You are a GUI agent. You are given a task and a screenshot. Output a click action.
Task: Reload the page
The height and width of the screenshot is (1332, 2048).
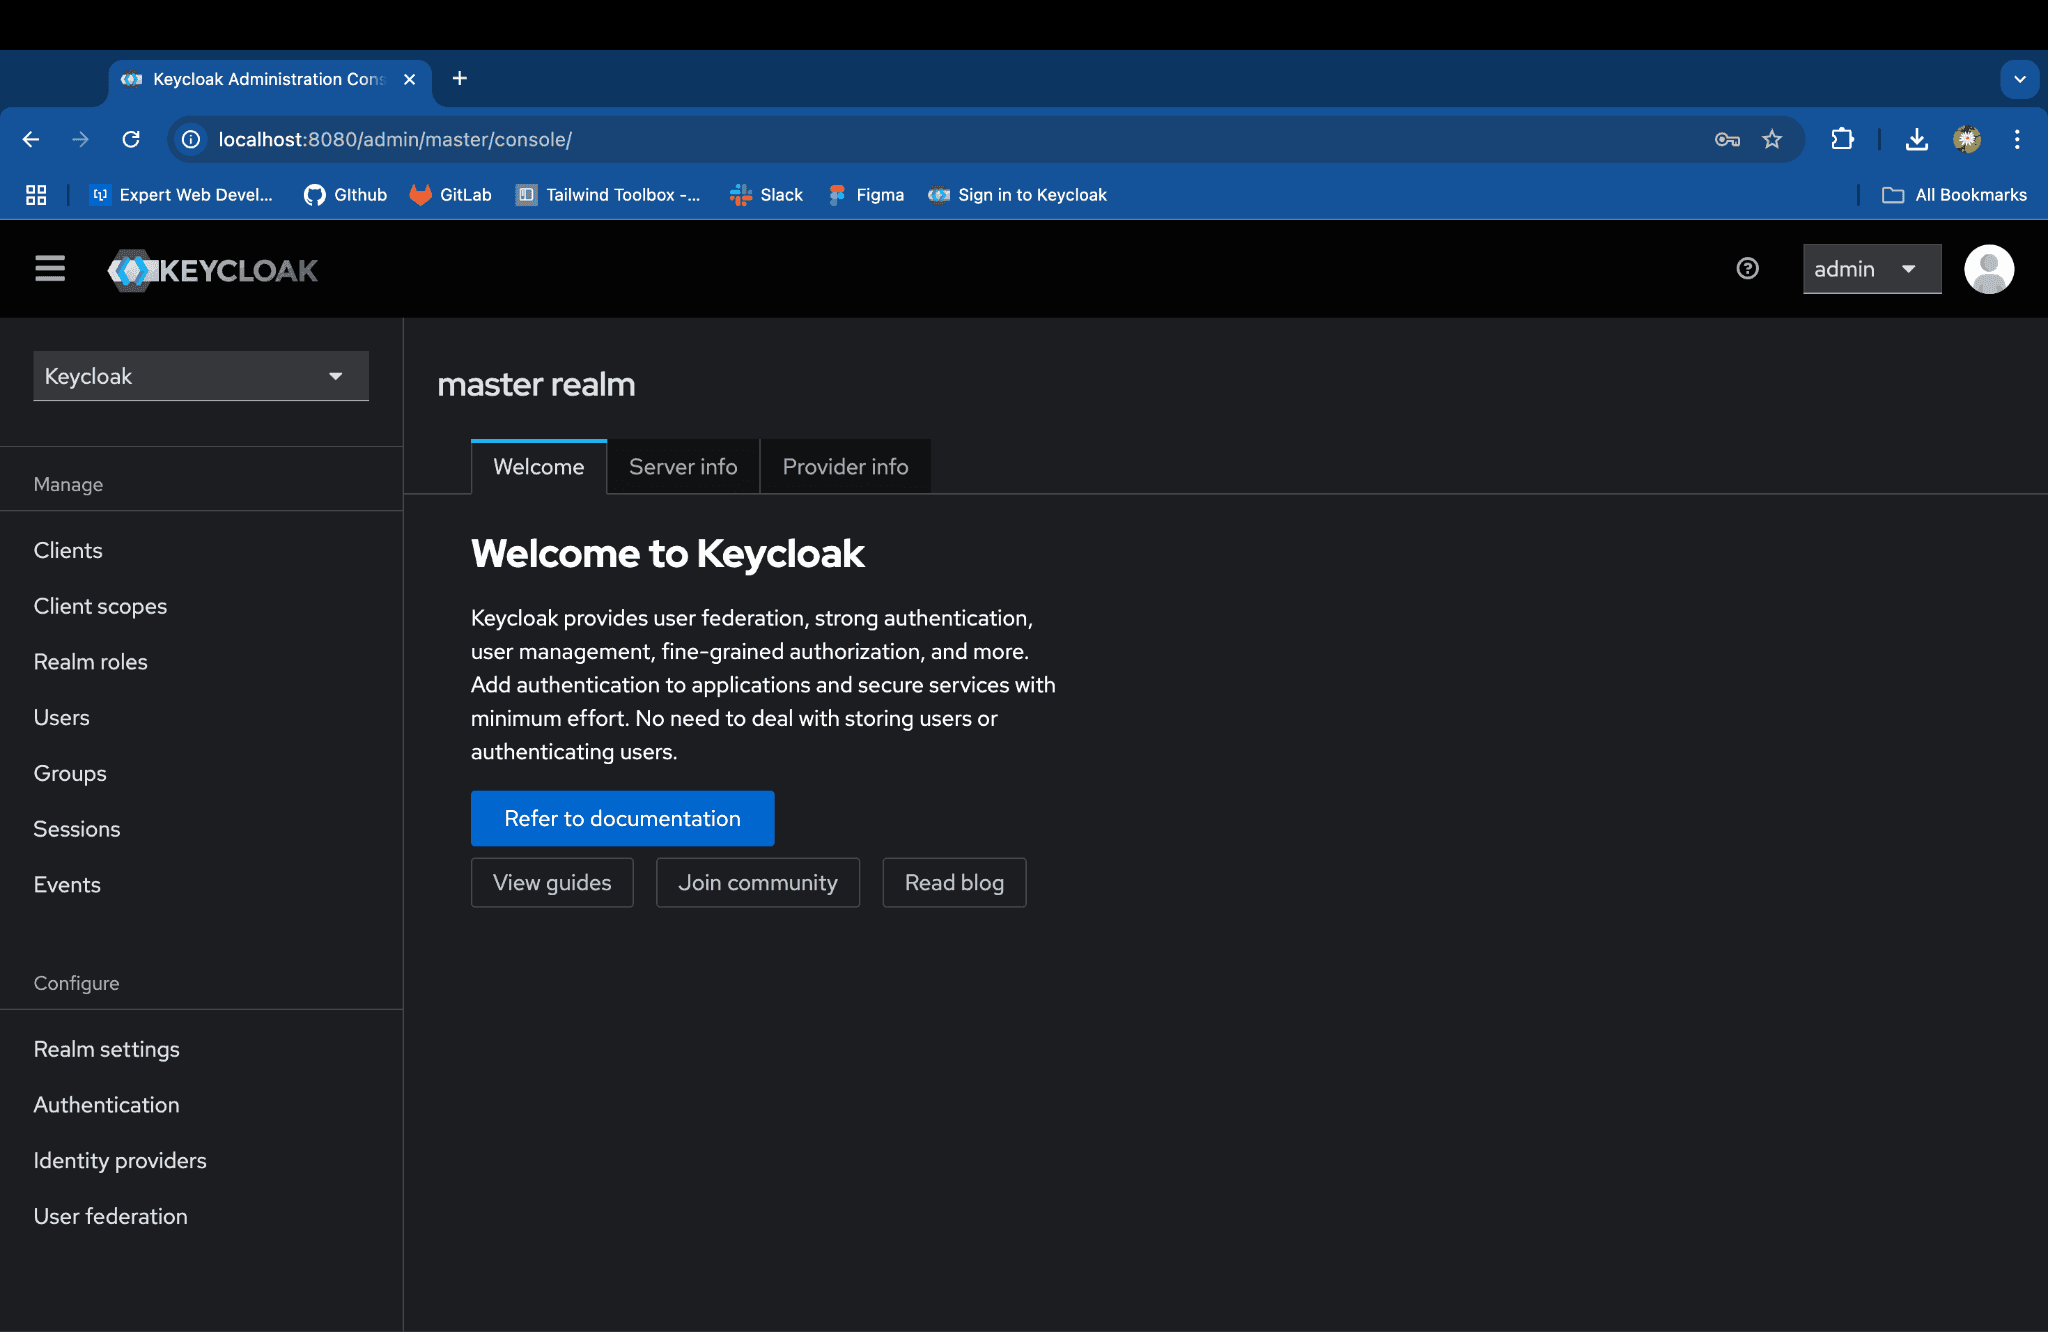(131, 140)
